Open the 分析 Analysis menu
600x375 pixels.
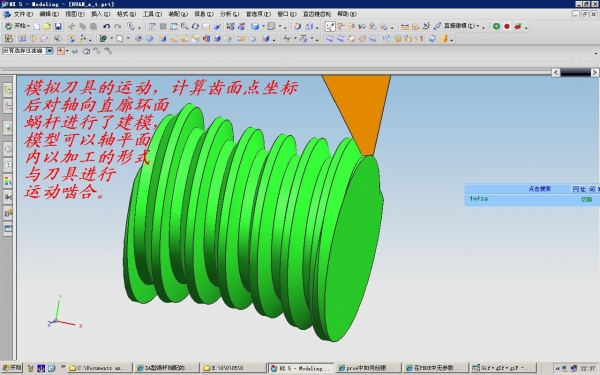[x=229, y=14]
